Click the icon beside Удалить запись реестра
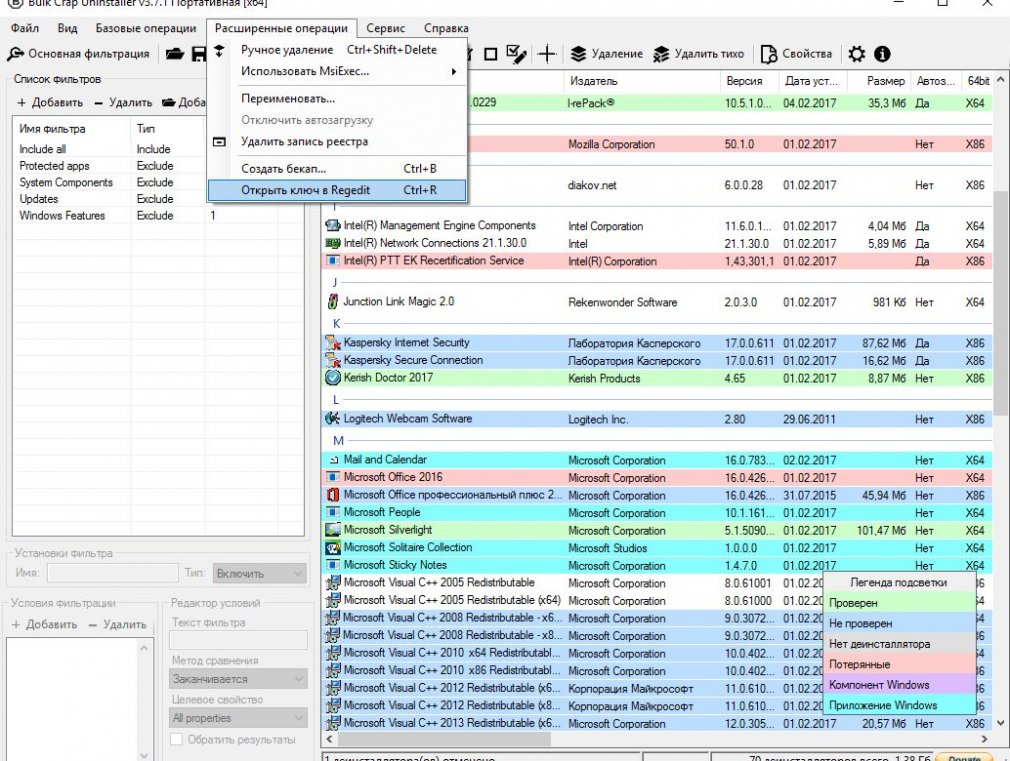 coord(219,142)
